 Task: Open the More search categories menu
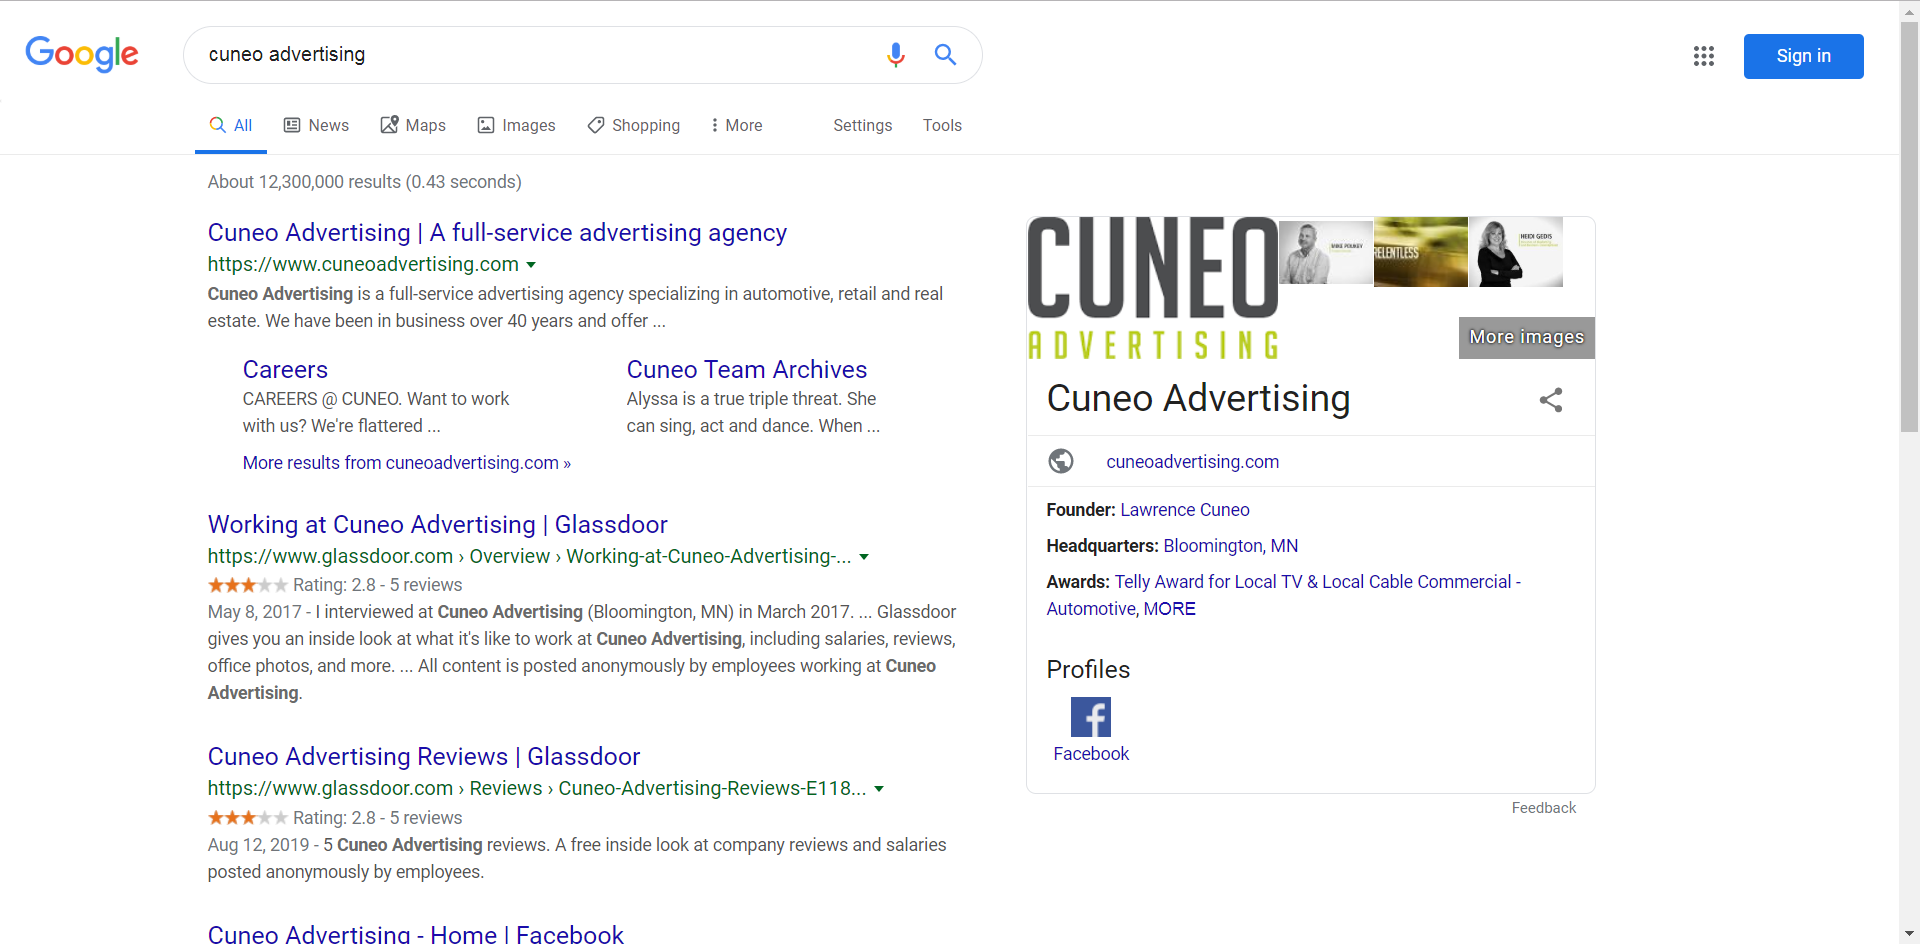(736, 125)
